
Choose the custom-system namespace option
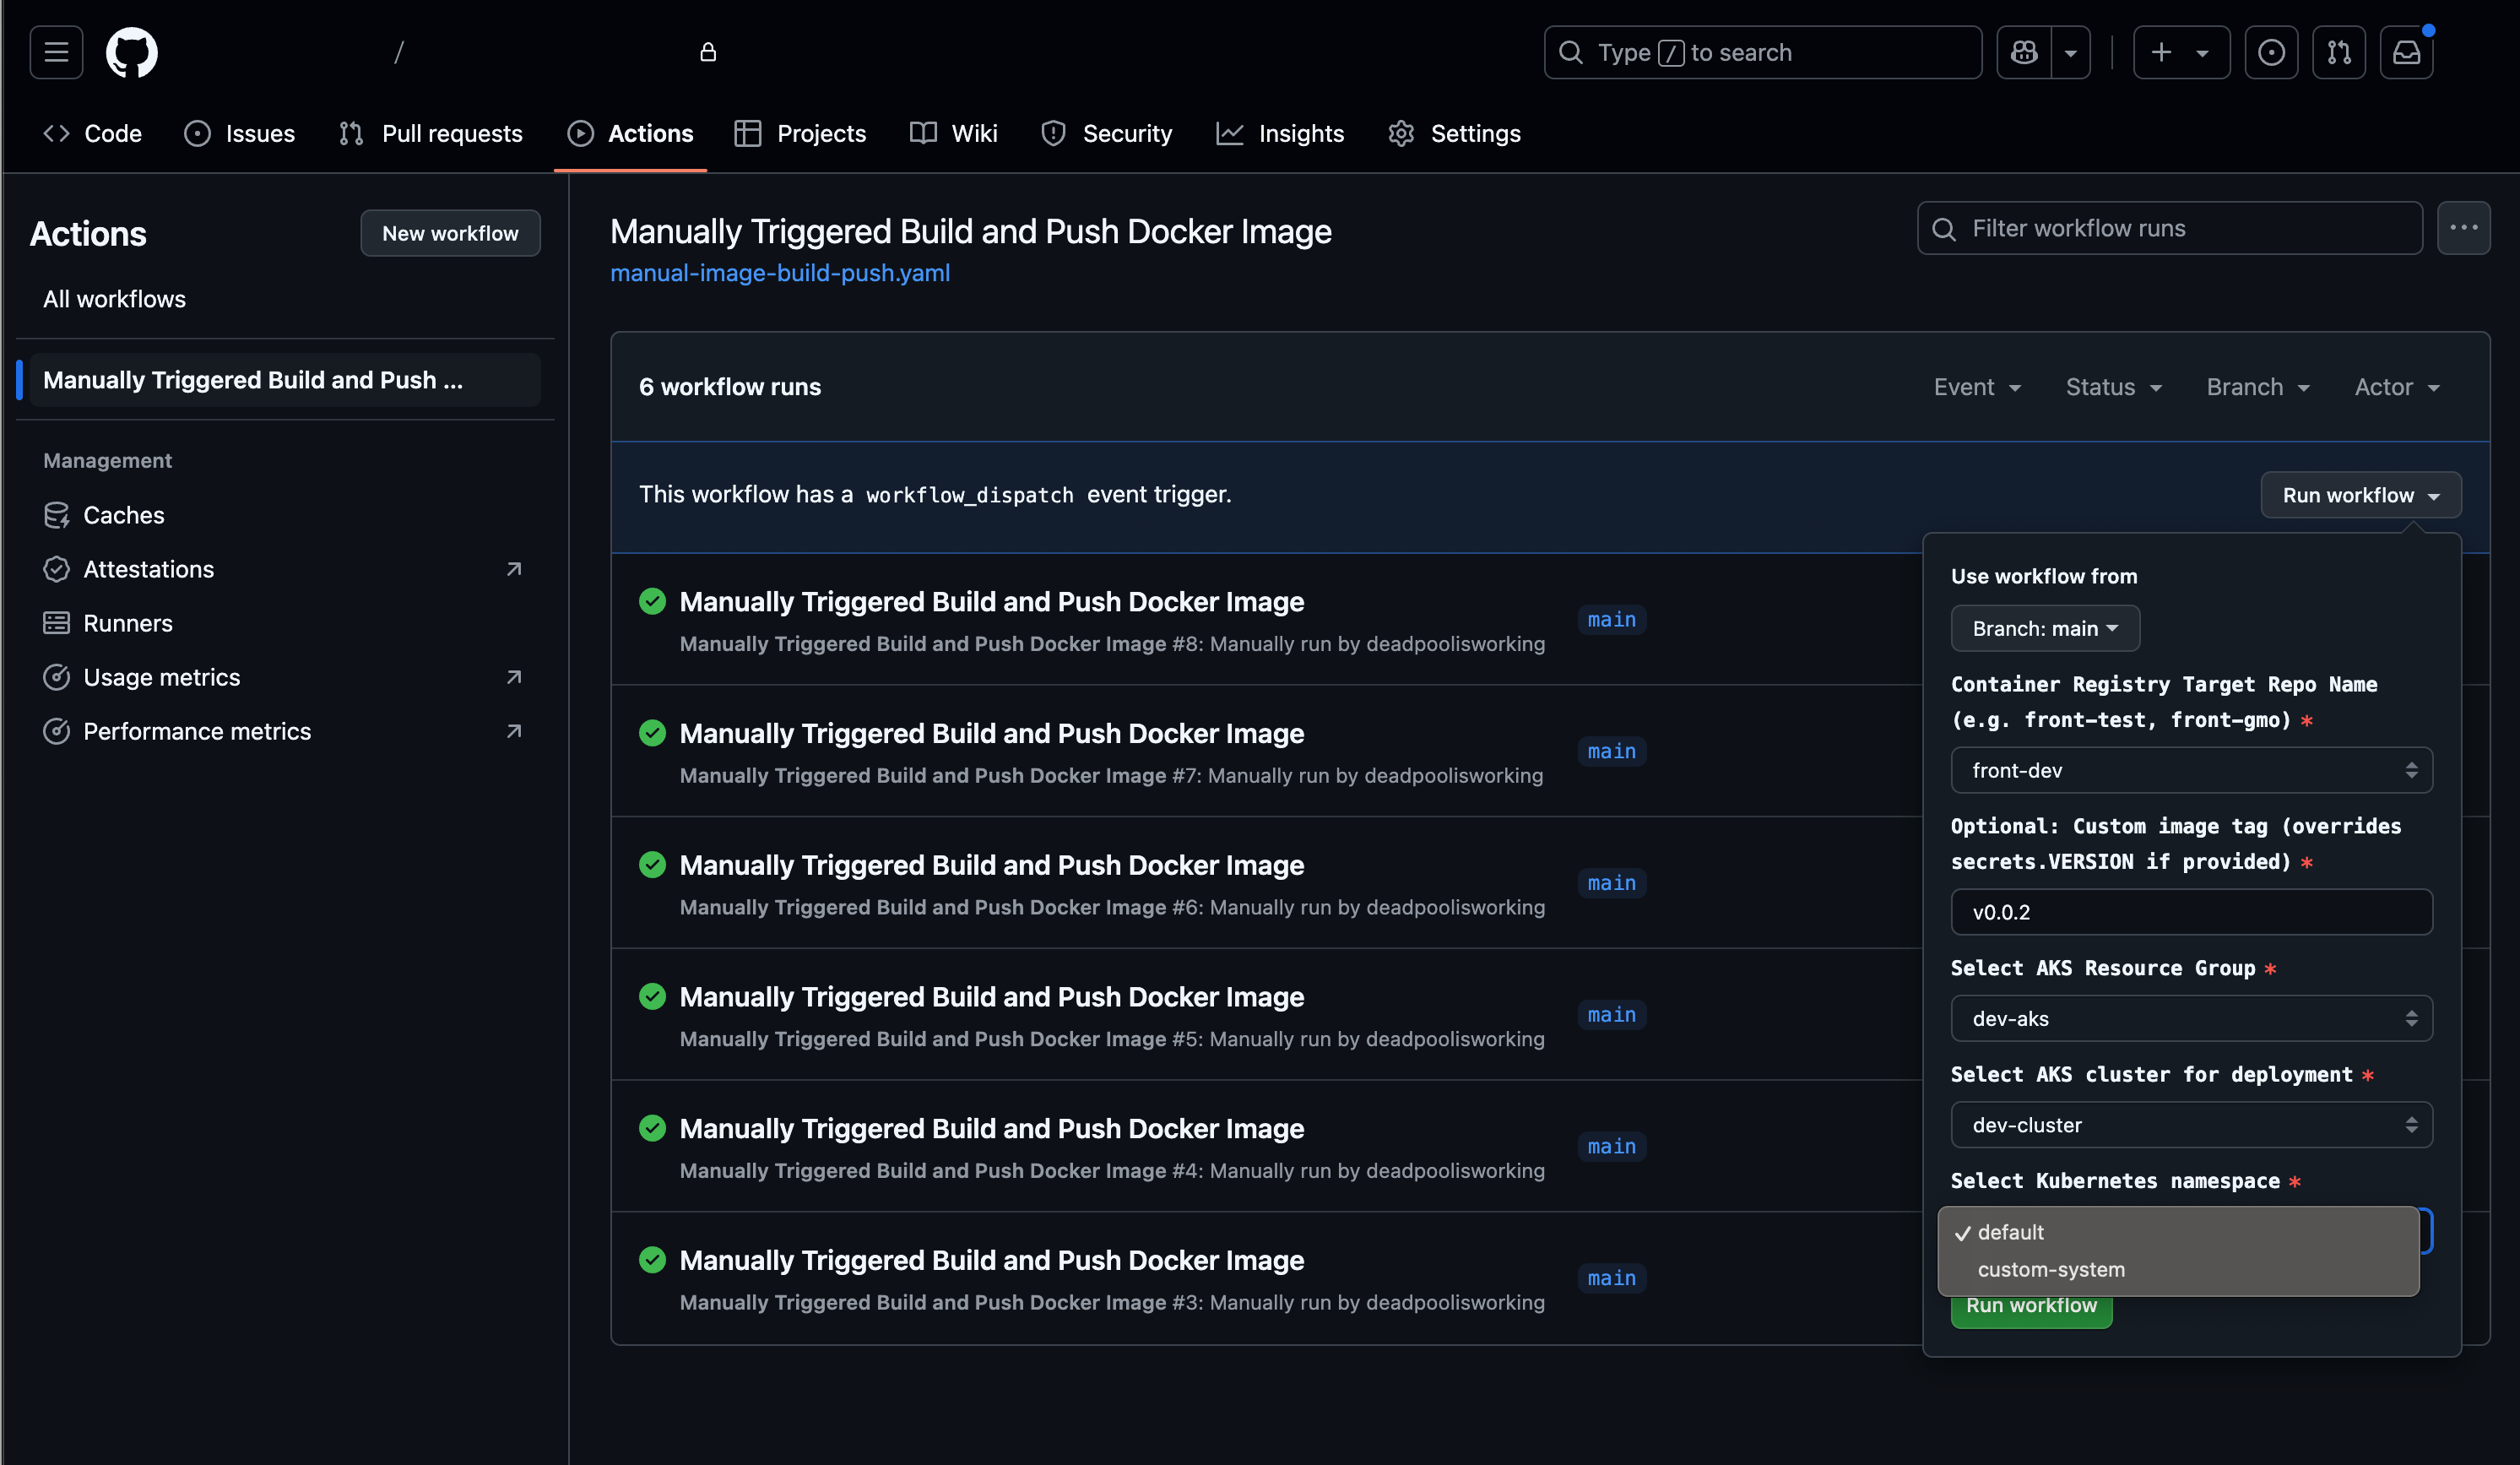[x=2178, y=1269]
